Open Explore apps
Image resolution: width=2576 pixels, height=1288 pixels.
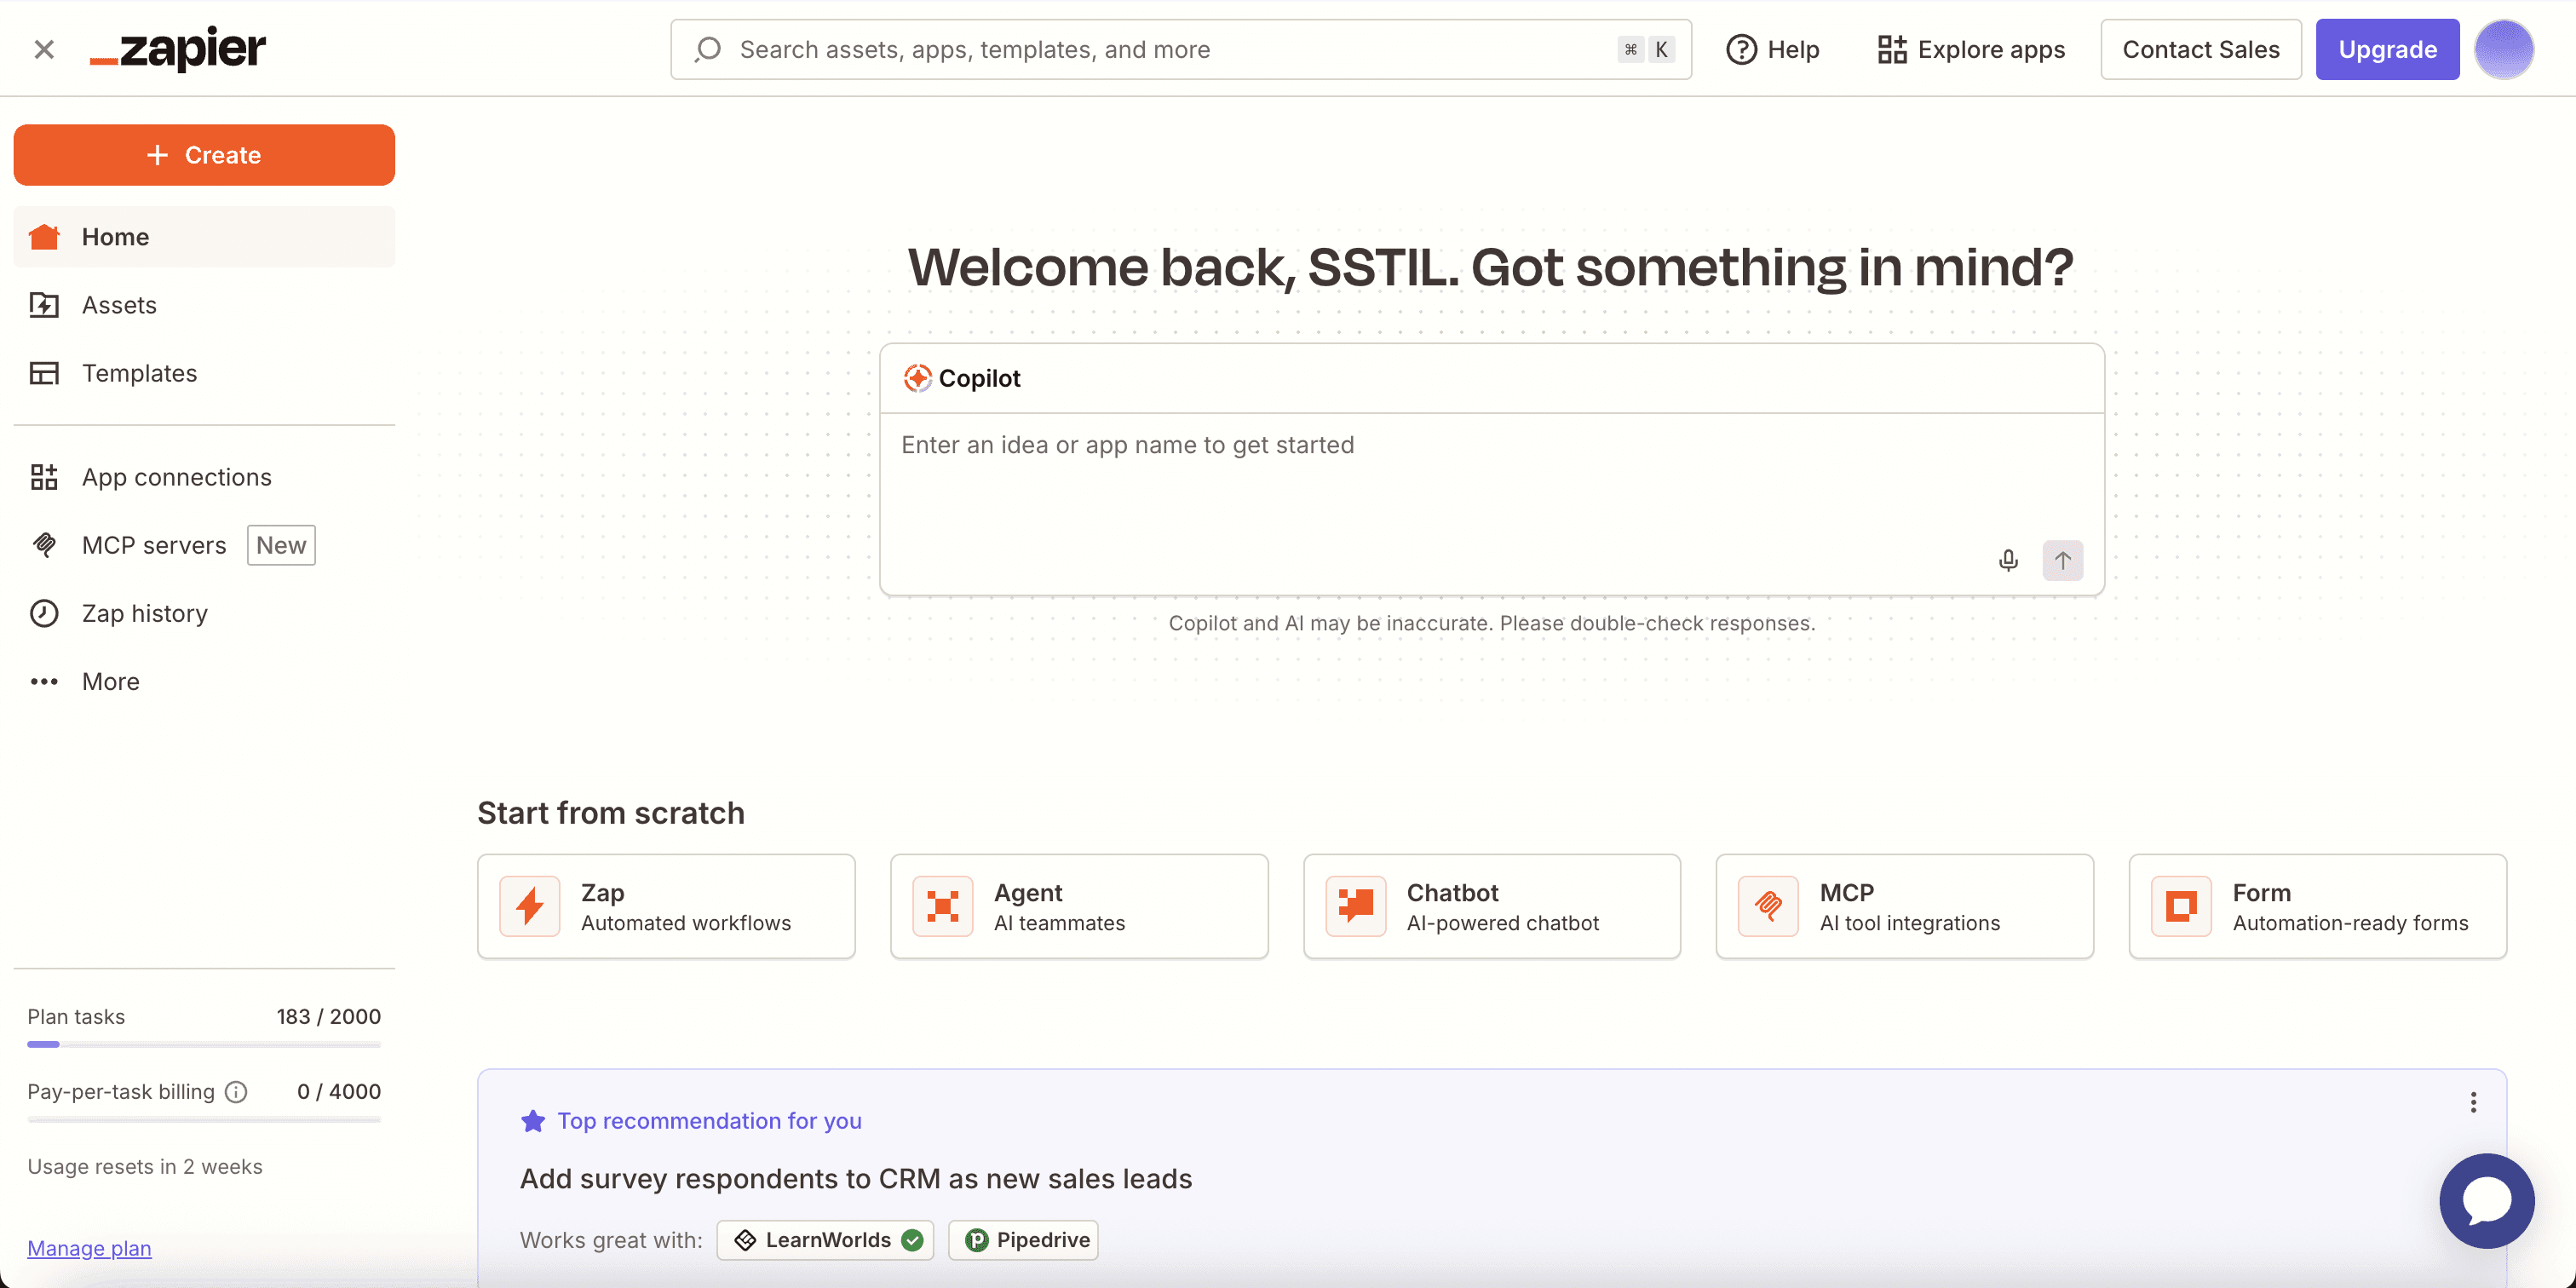point(1971,49)
